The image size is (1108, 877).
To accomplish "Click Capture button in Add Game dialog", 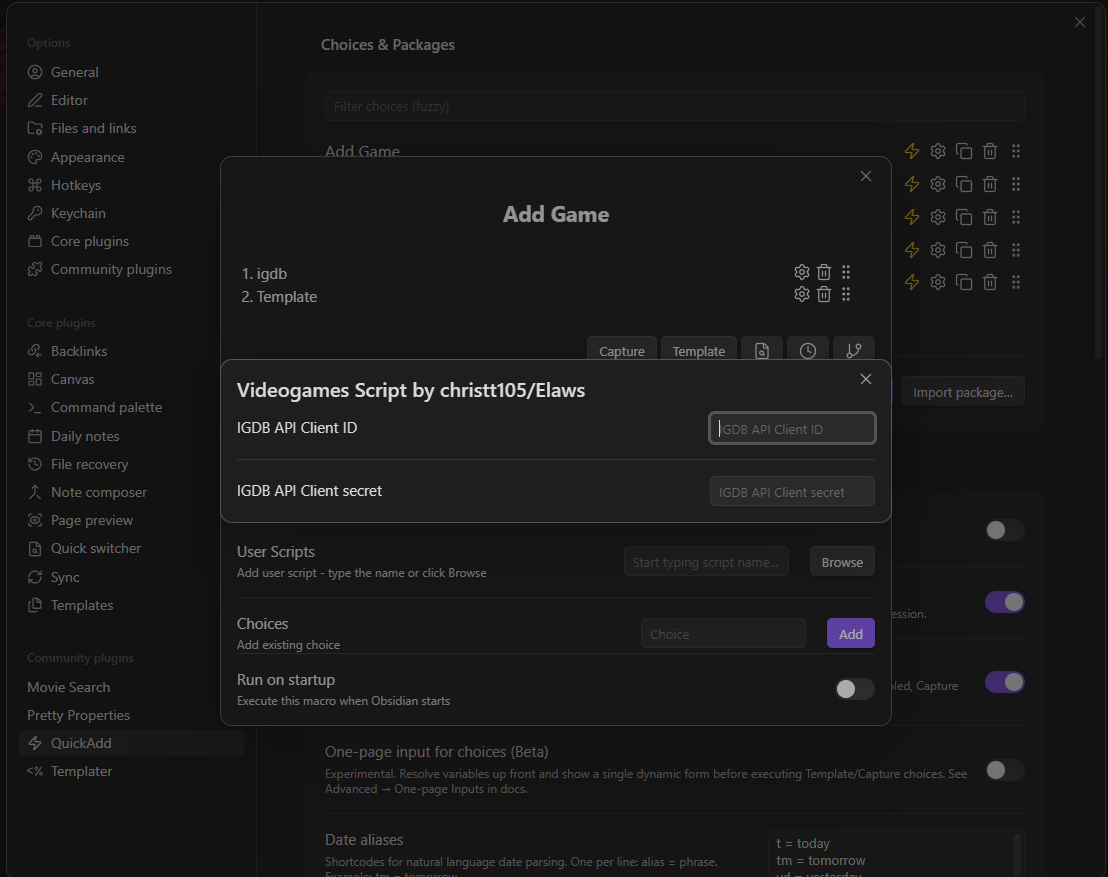I will click(x=622, y=351).
